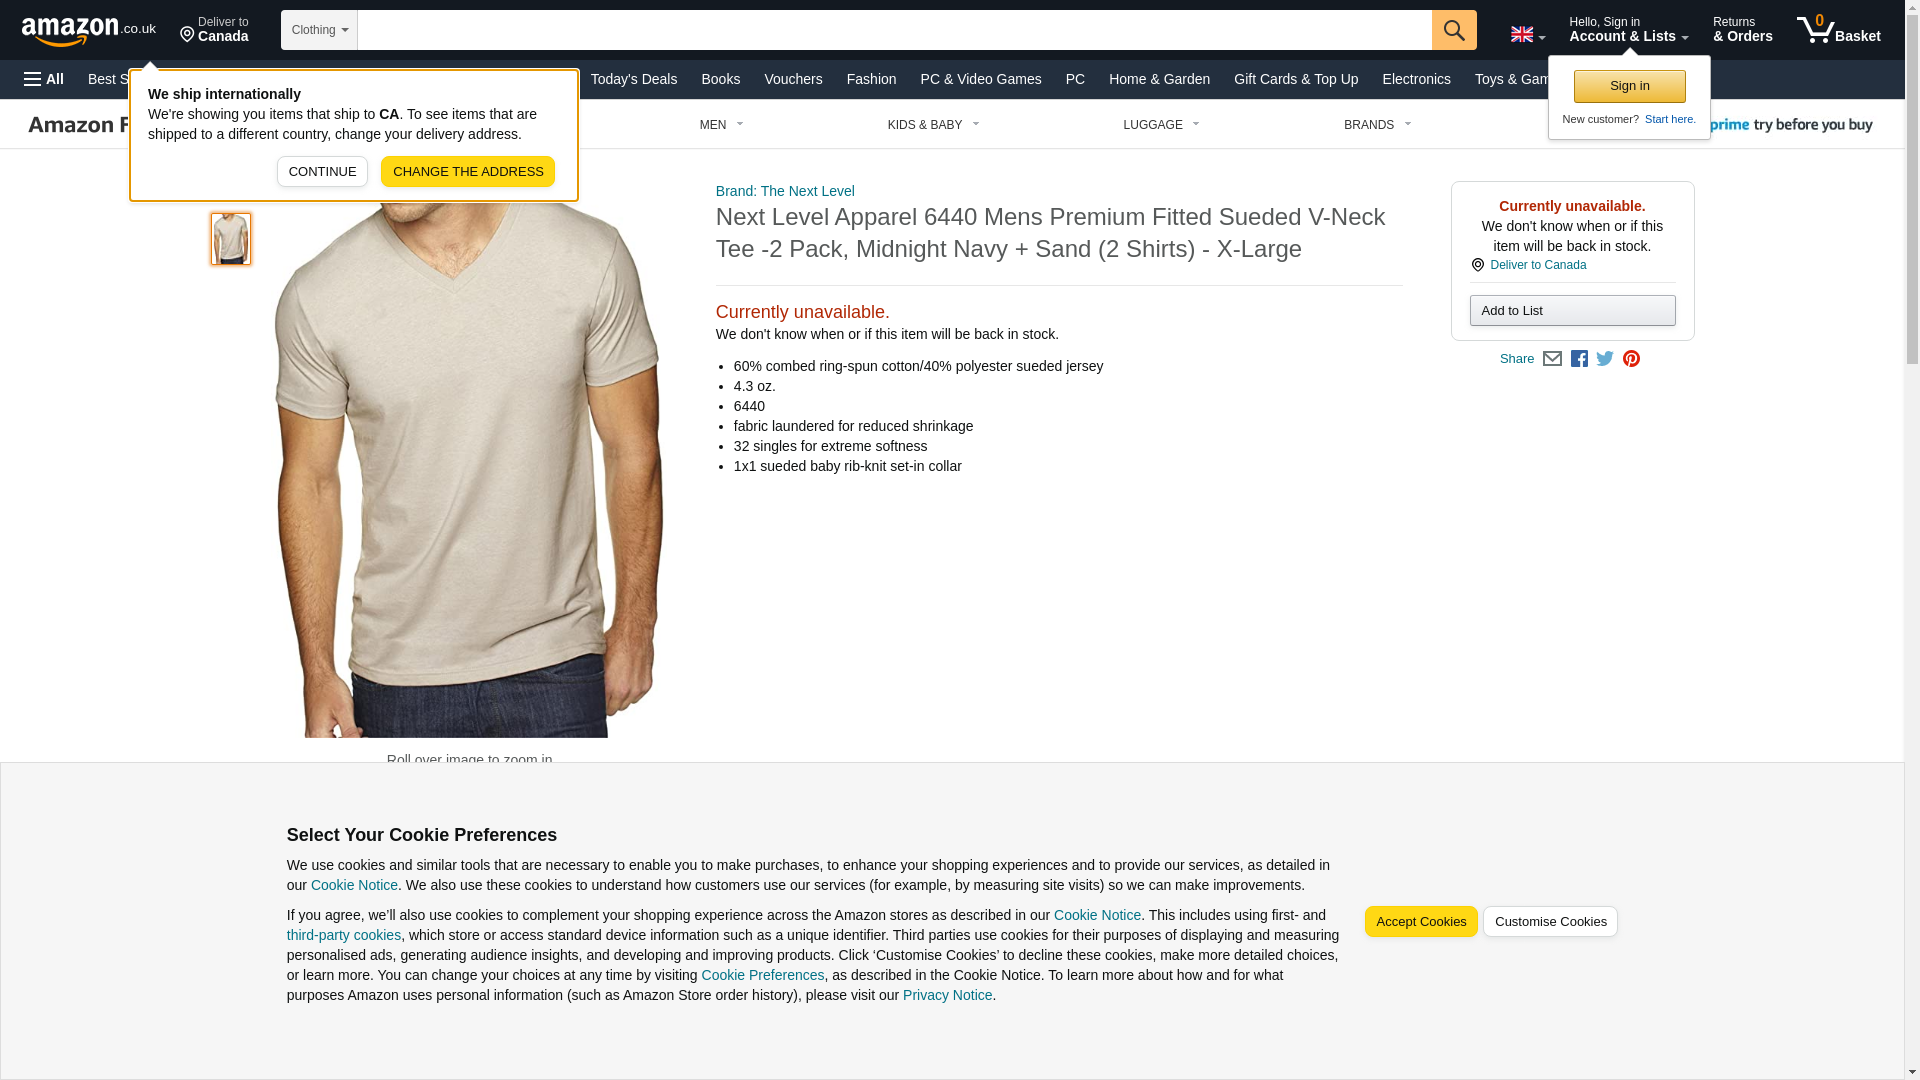Share product on Facebook icon
This screenshot has height=1080, width=1920.
[x=1579, y=359]
